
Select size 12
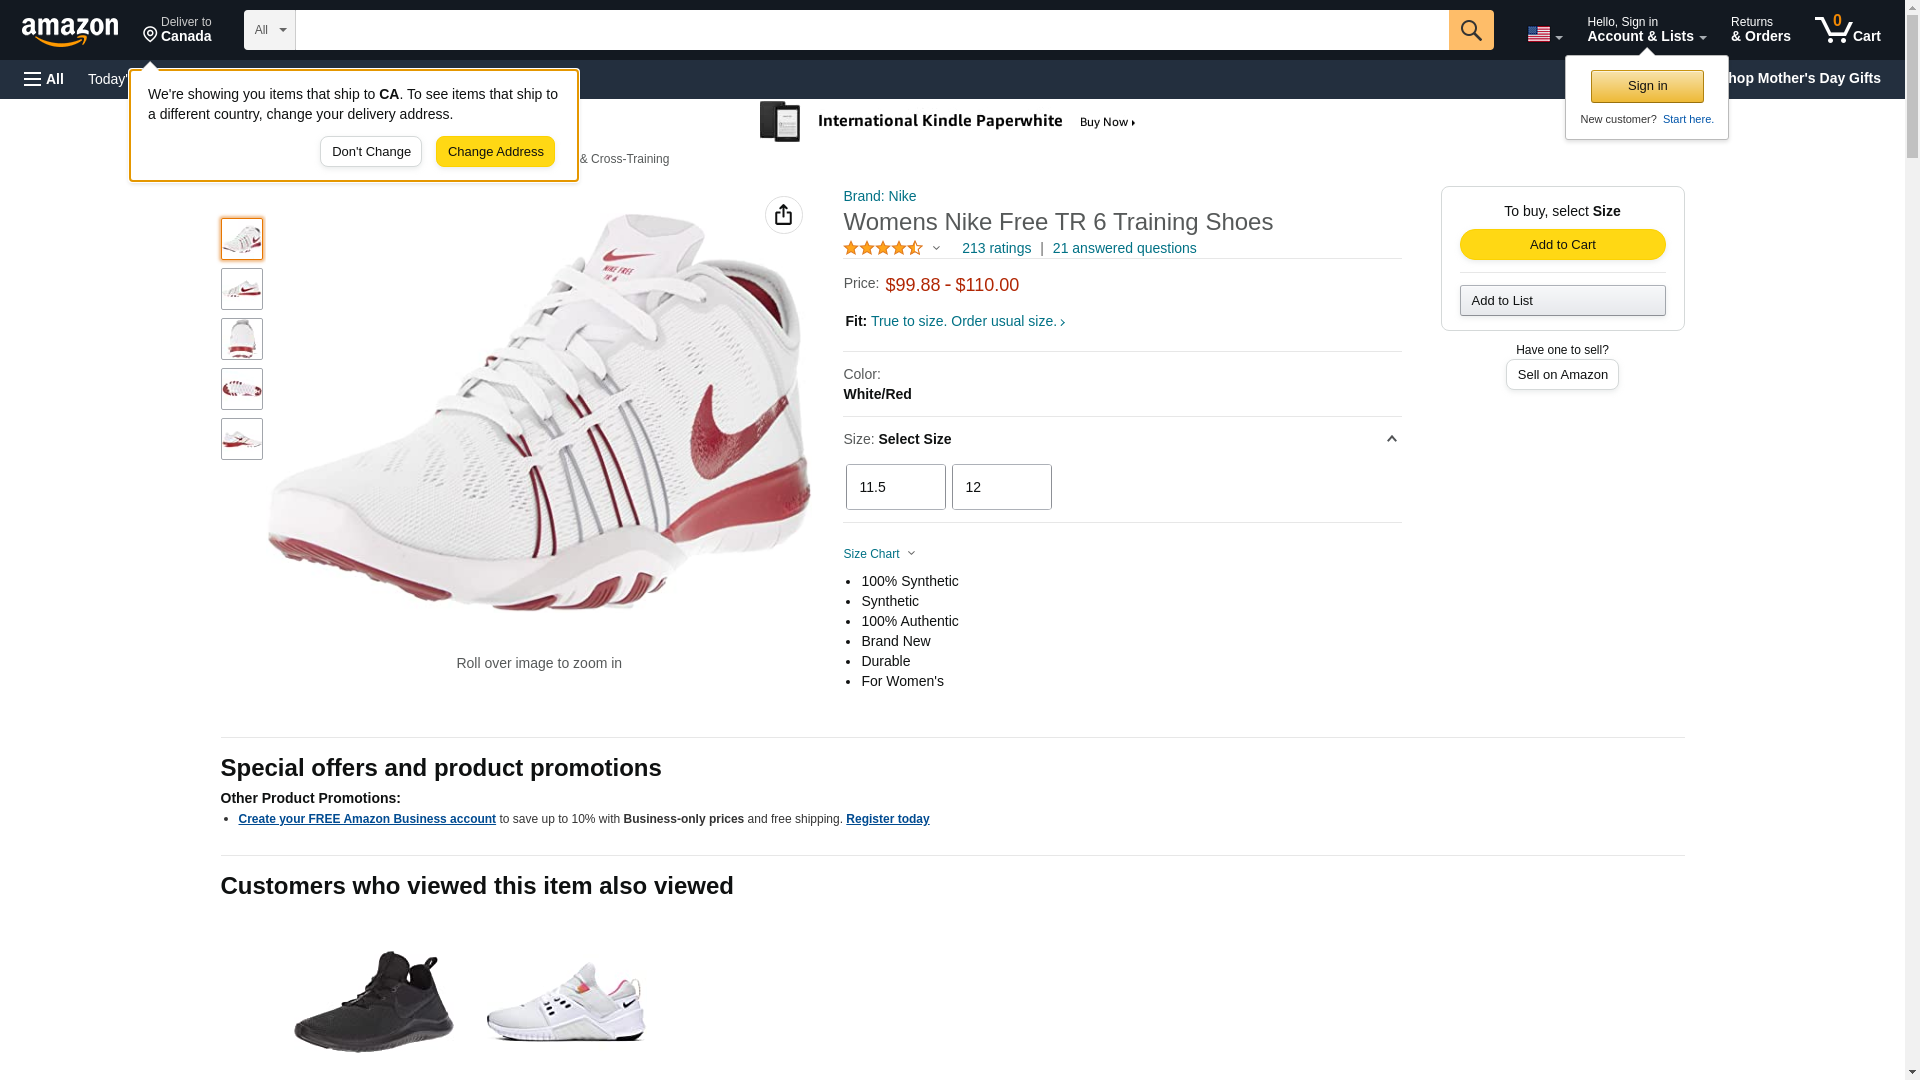coord(1001,487)
